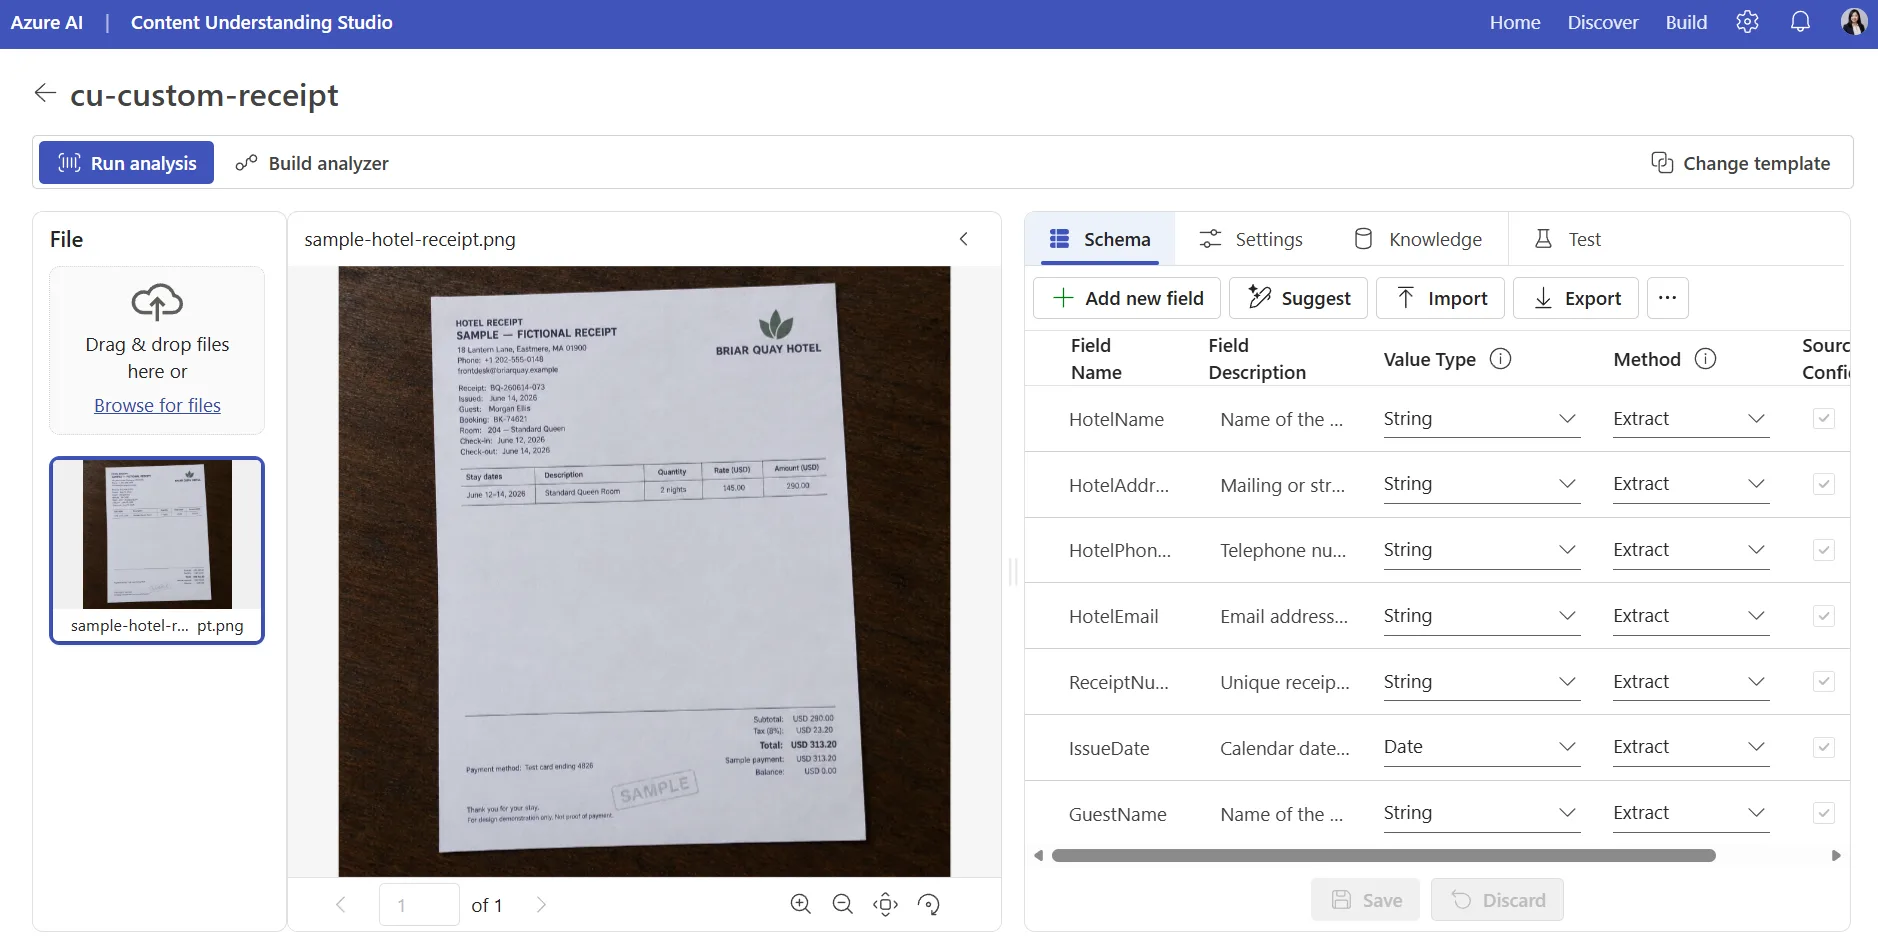1878x941 pixels.
Task: Go to the previous page of the document
Action: point(341,905)
